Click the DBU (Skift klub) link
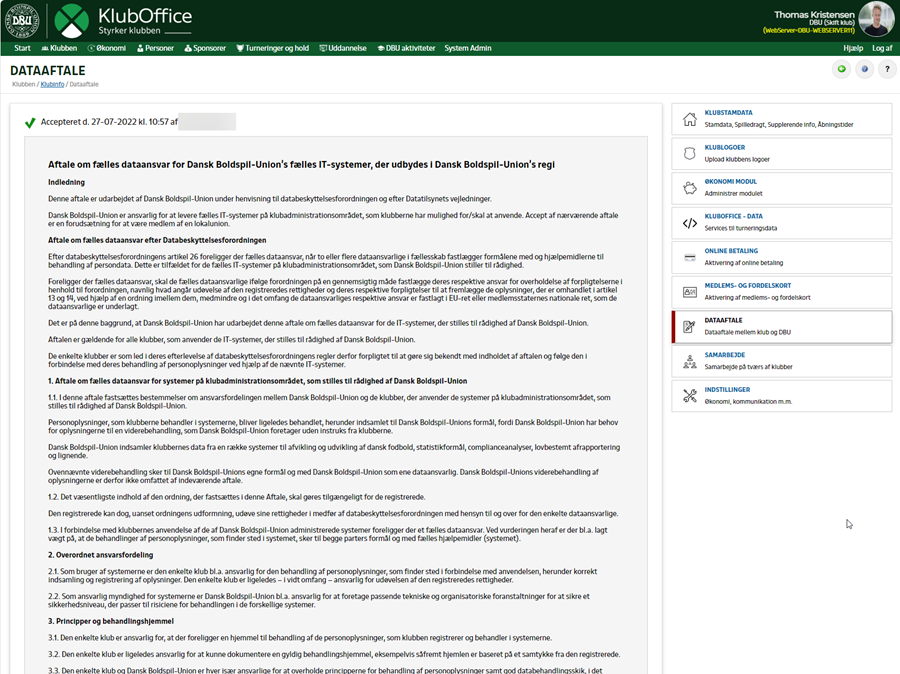900x674 pixels. [x=832, y=22]
